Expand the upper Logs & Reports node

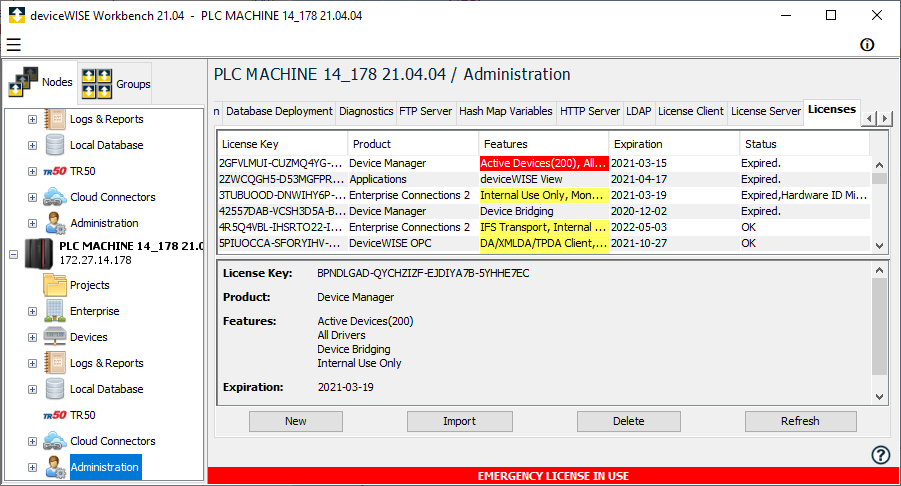(x=32, y=119)
